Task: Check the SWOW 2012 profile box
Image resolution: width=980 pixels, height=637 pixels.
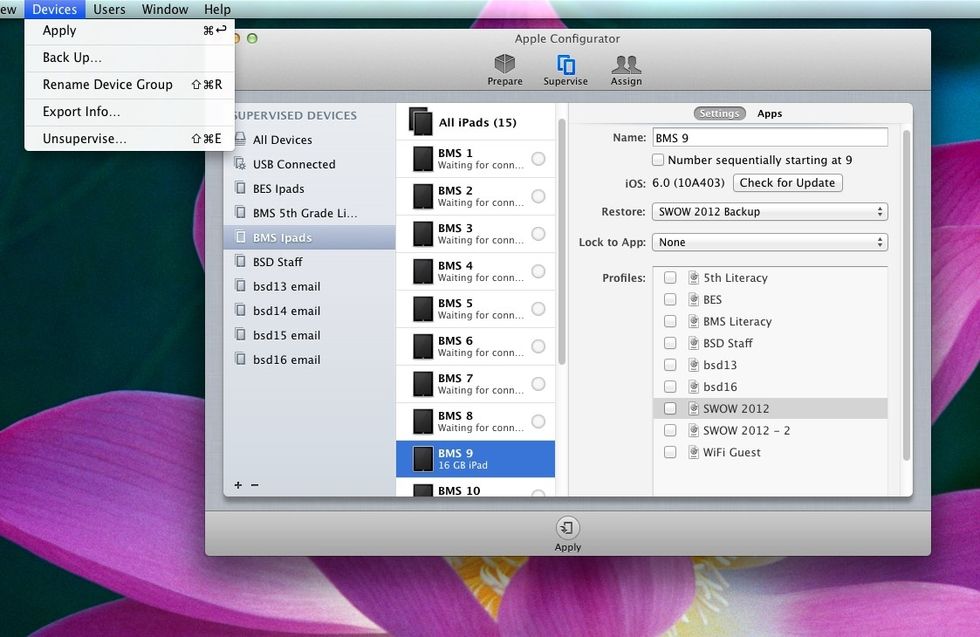Action: 670,408
